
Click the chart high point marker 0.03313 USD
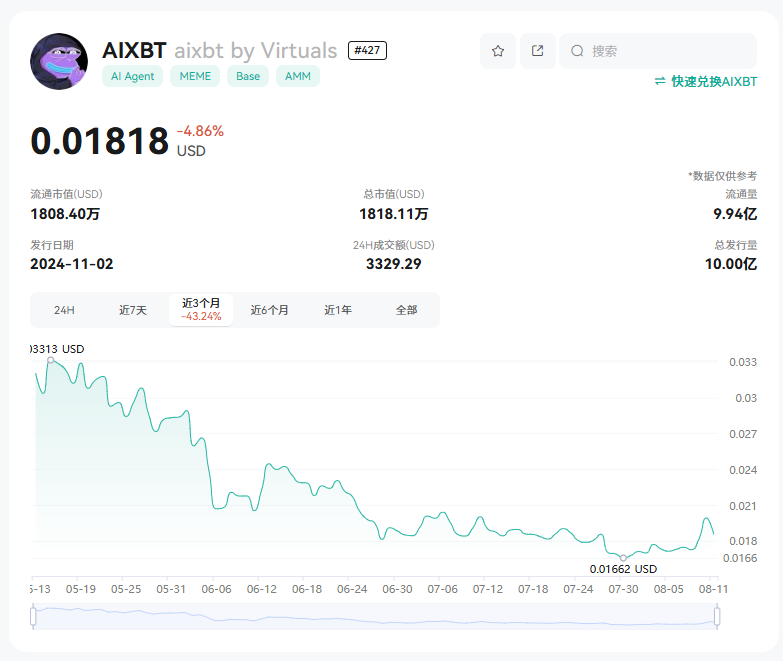click(50, 360)
